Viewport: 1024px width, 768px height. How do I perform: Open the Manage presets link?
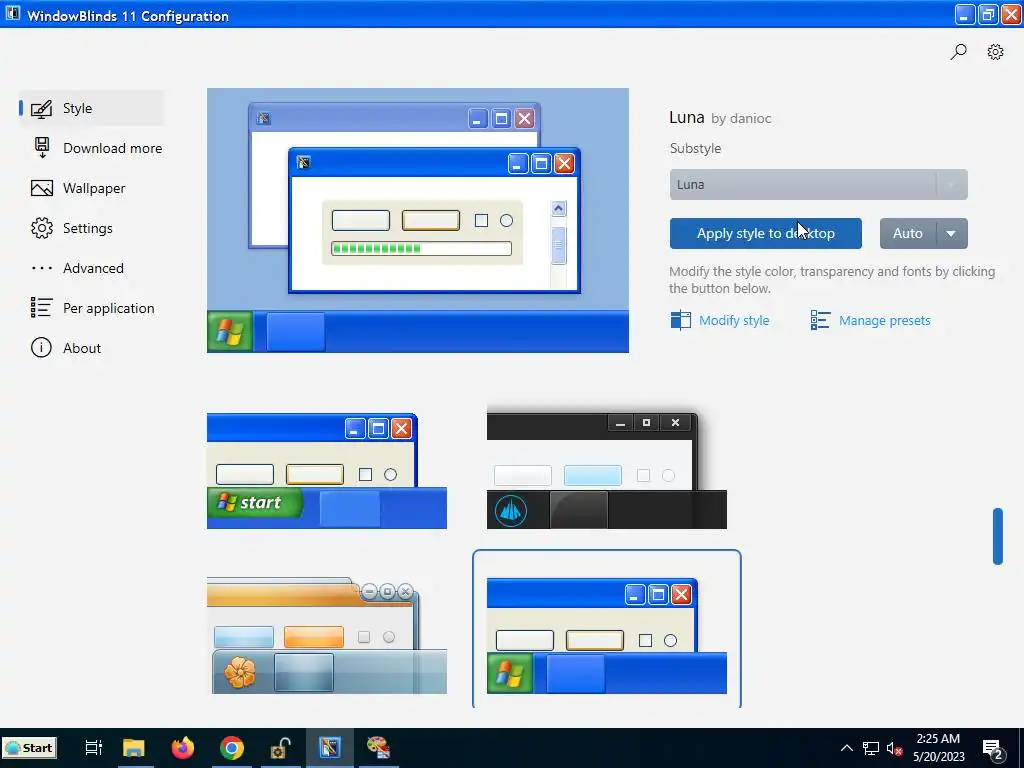click(884, 321)
